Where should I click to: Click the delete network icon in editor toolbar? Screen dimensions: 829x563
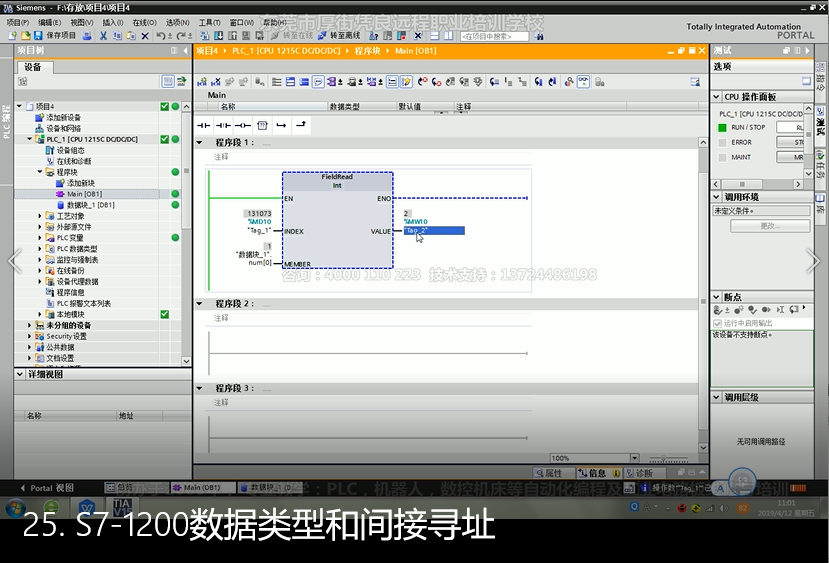[x=216, y=82]
